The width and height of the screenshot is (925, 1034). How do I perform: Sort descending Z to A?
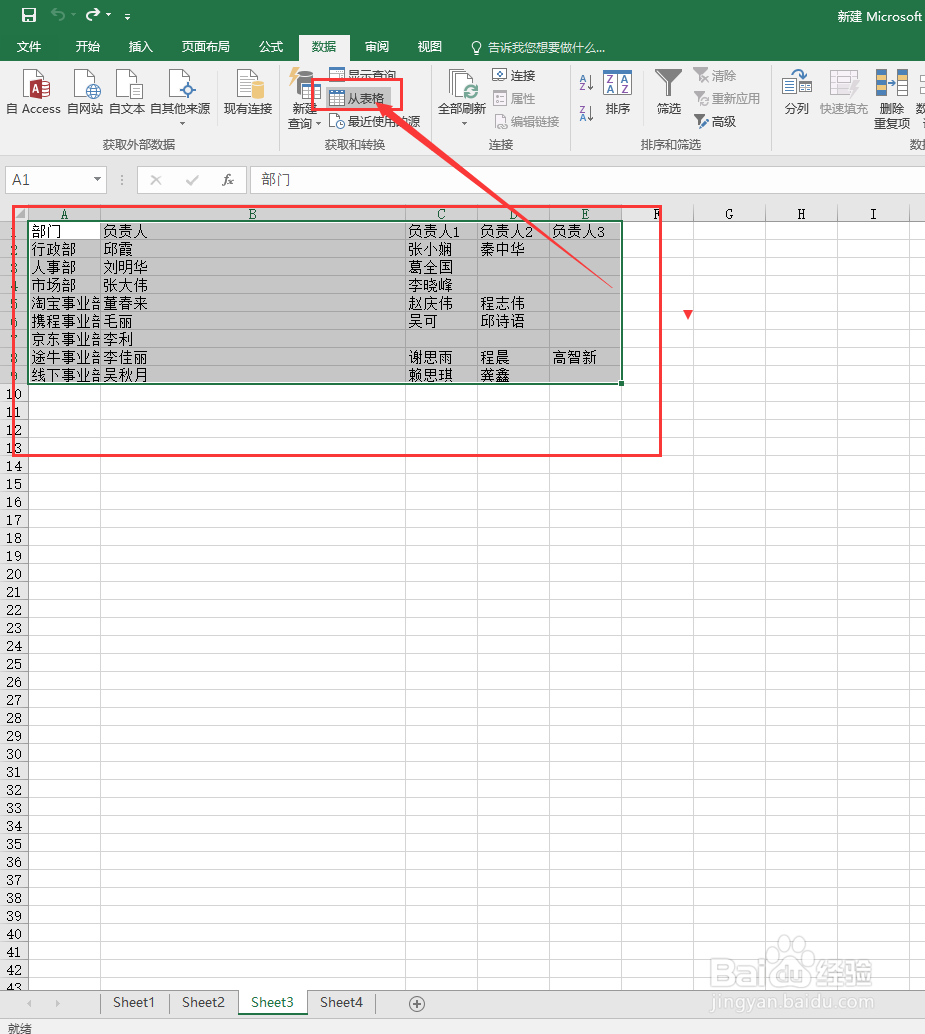[x=586, y=113]
